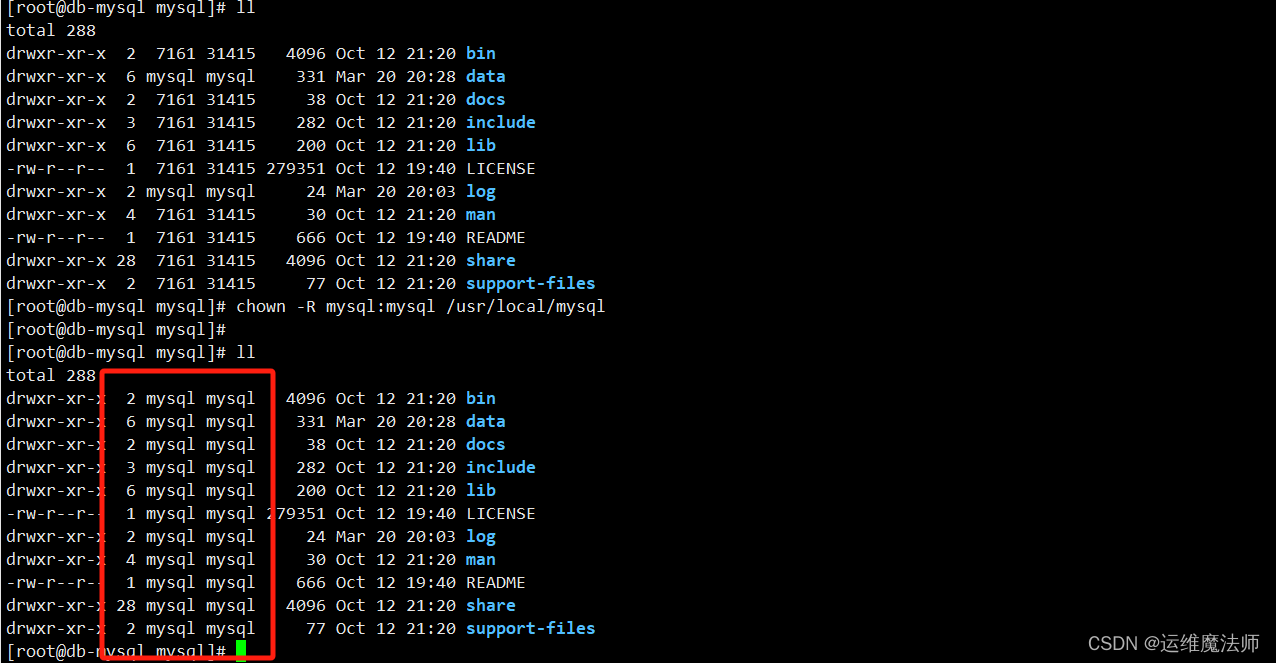1276x663 pixels.
Task: Click the first 'll' command at the top
Action: coord(245,7)
